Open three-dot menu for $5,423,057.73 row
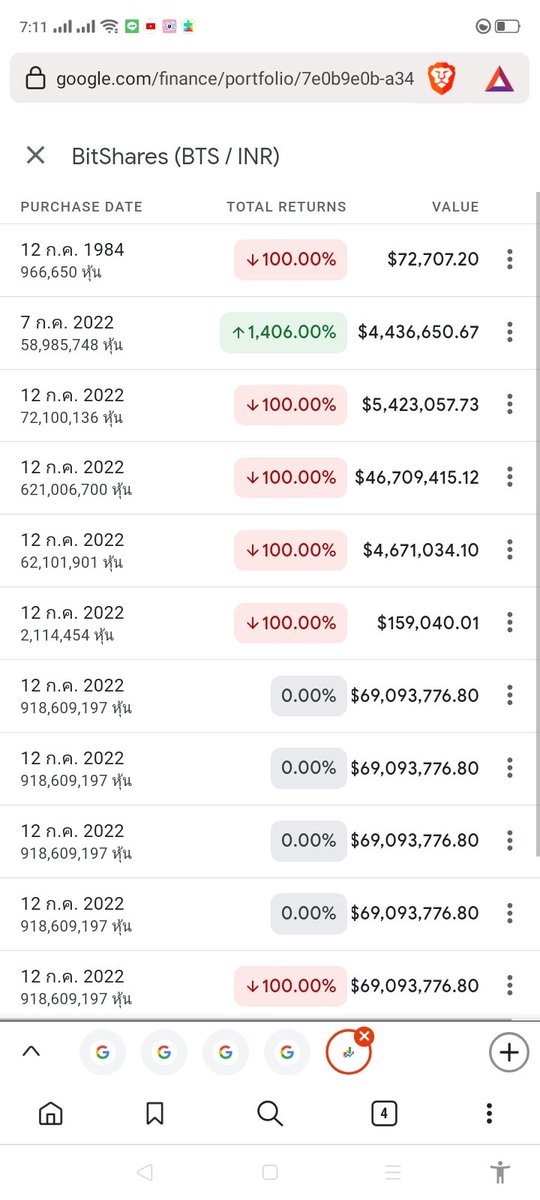Viewport: 540px width, 1200px height. click(510, 404)
